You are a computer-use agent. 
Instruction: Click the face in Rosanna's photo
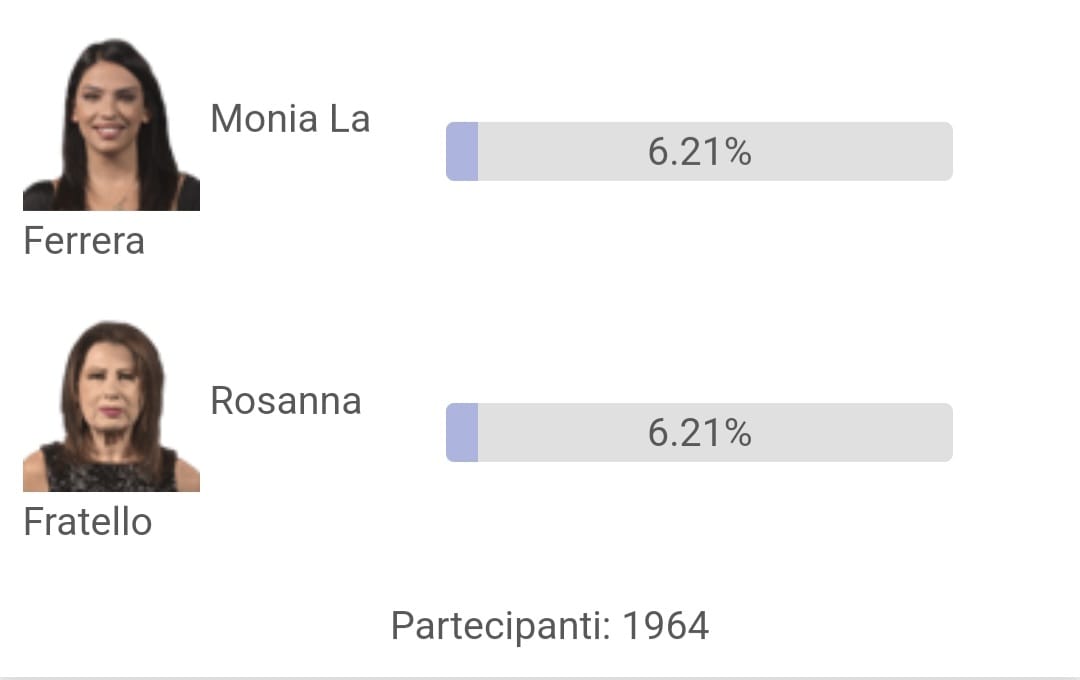point(110,393)
